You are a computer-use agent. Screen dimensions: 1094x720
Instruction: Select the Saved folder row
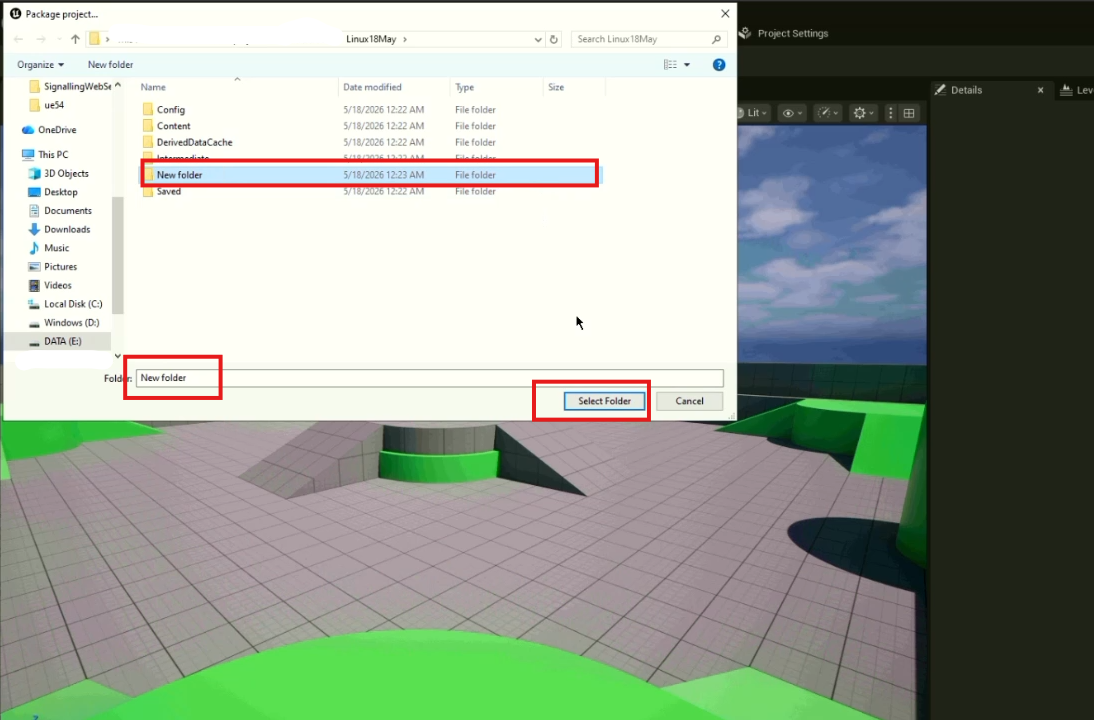coord(370,191)
